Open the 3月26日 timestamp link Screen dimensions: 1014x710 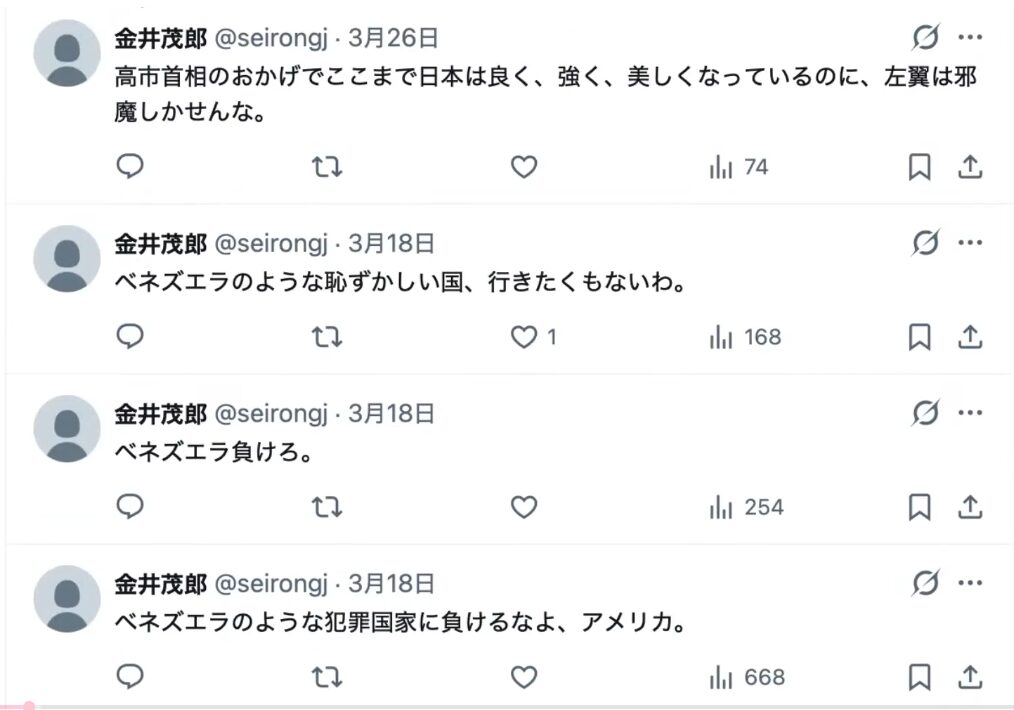coord(393,38)
